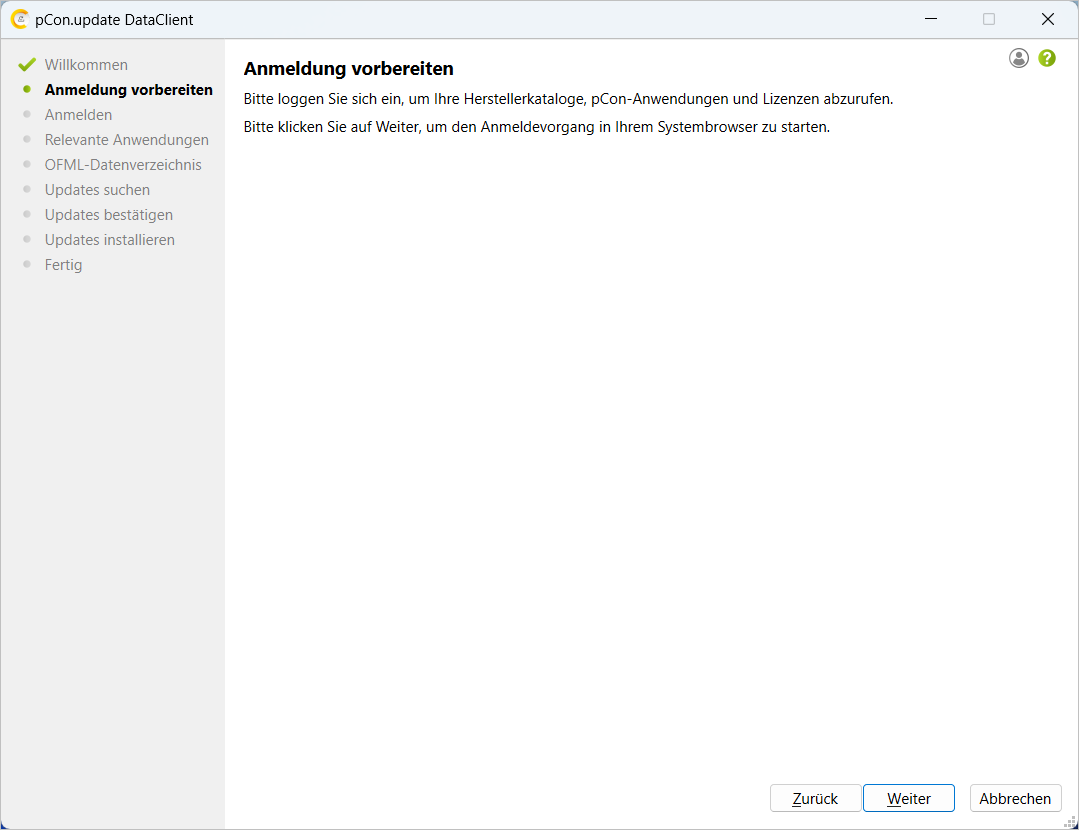Close the DataClient window
The image size is (1079, 830).
[x=1047, y=19]
